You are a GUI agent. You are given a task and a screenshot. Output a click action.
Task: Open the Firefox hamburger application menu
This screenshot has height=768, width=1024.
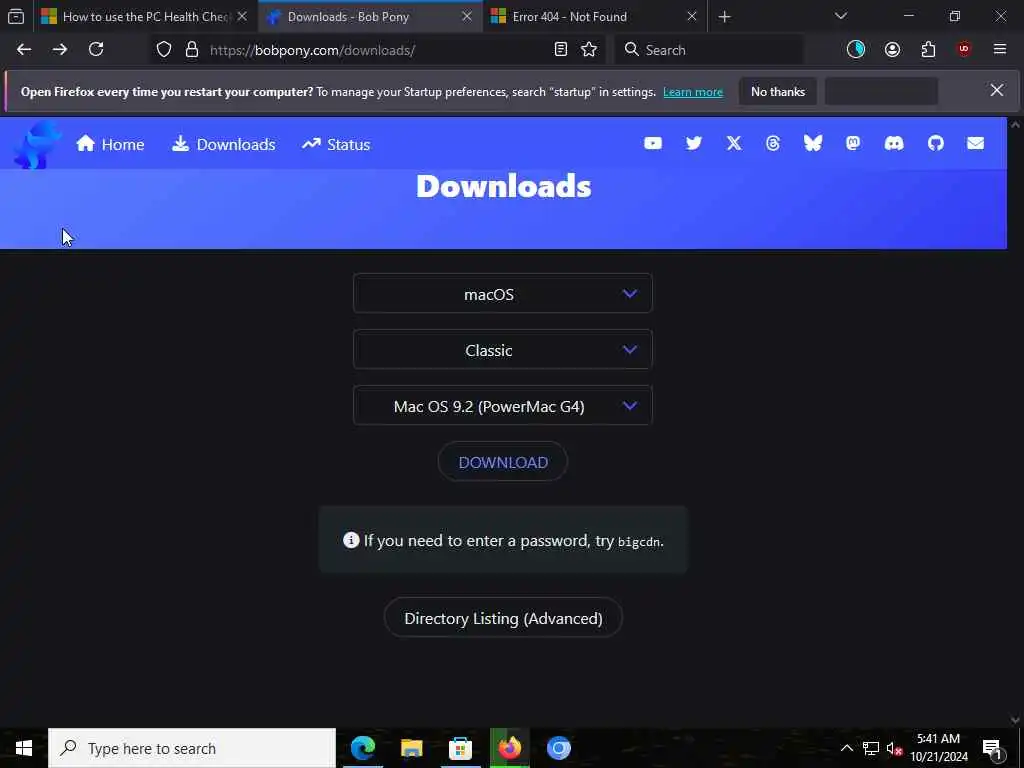point(1000,50)
